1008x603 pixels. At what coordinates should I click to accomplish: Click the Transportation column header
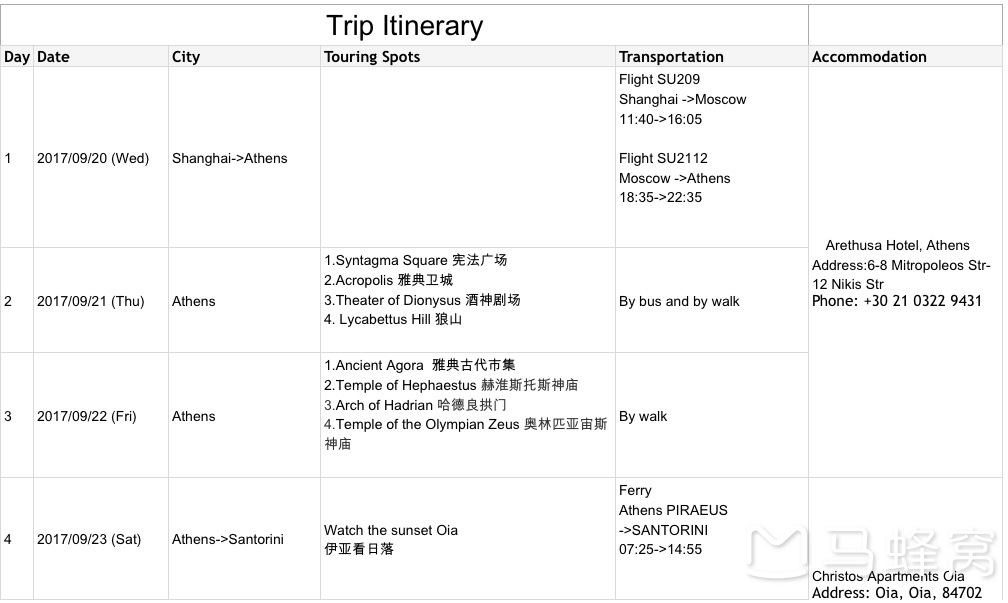[710, 57]
